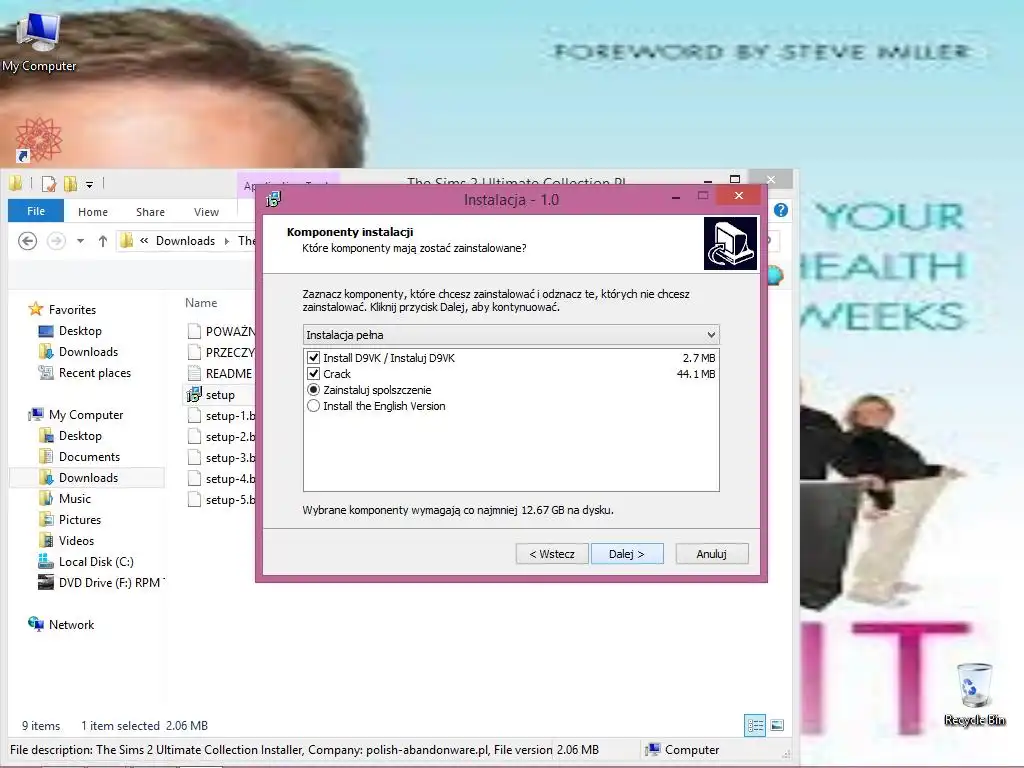Click the README file icon

pos(194,373)
